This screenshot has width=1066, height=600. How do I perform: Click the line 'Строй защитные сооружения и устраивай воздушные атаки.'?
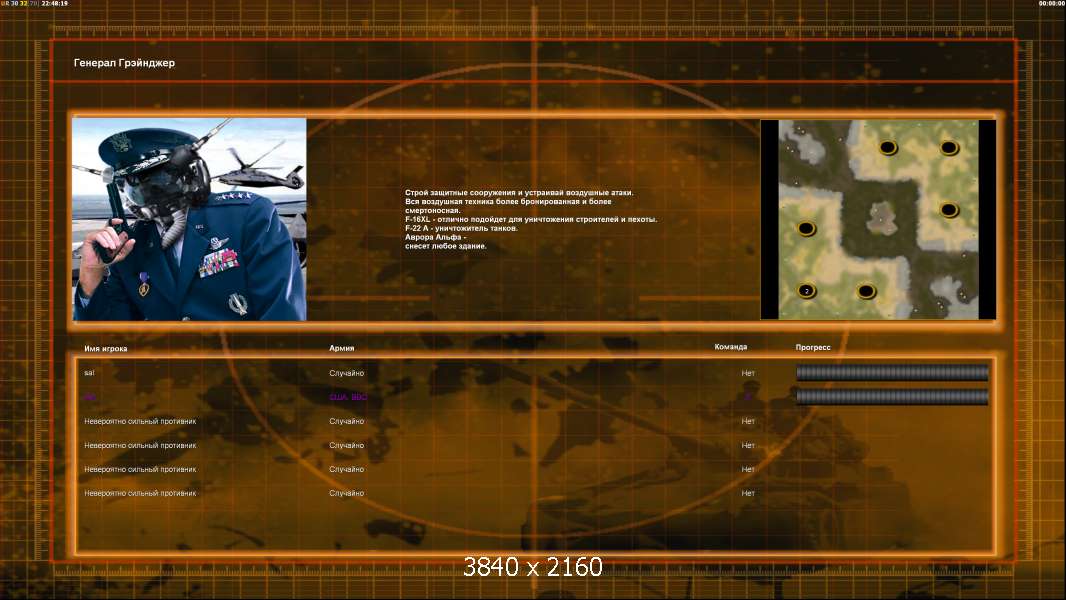[x=519, y=192]
